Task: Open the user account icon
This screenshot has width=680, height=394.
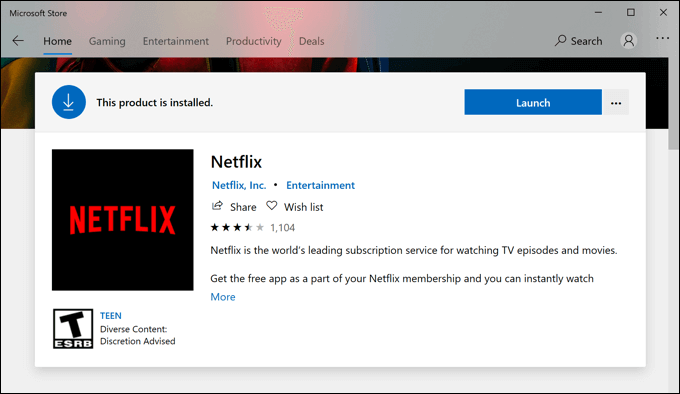Action: click(628, 41)
